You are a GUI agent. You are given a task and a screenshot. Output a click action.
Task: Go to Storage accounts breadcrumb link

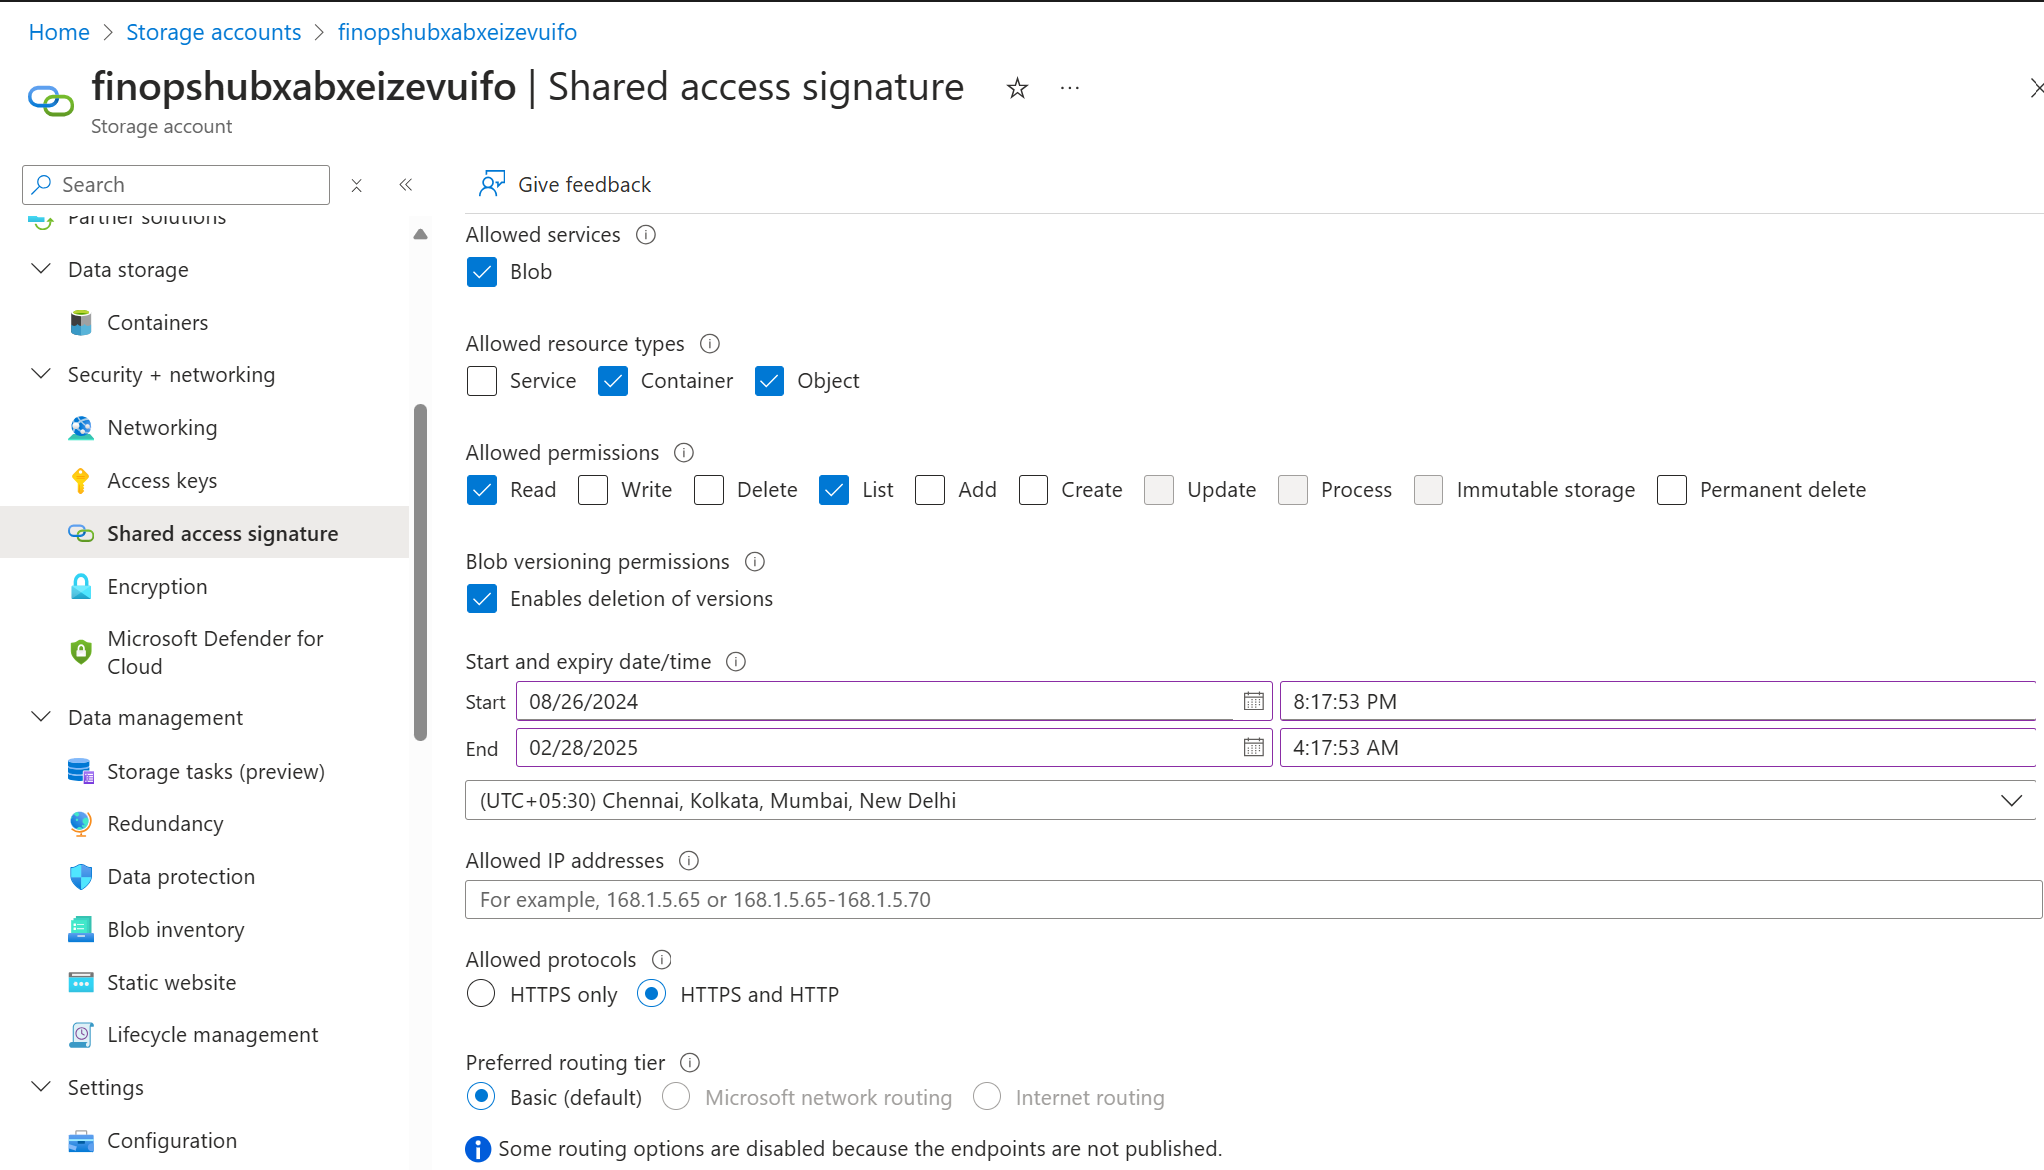pos(213,32)
